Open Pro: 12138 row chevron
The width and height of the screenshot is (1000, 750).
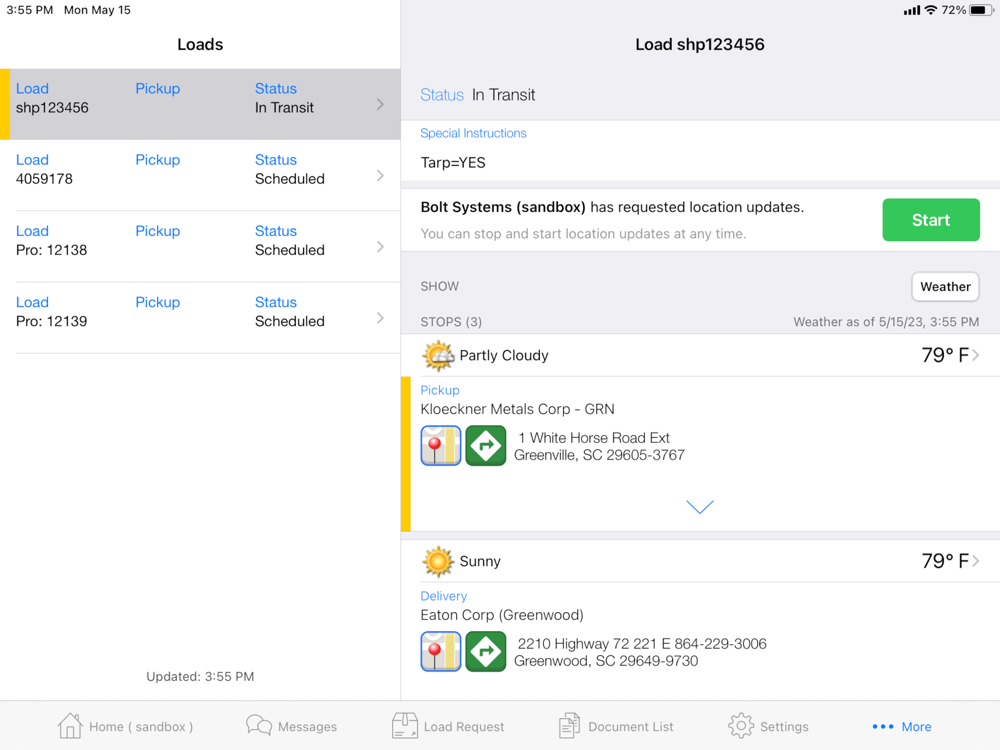pyautogui.click(x=380, y=247)
